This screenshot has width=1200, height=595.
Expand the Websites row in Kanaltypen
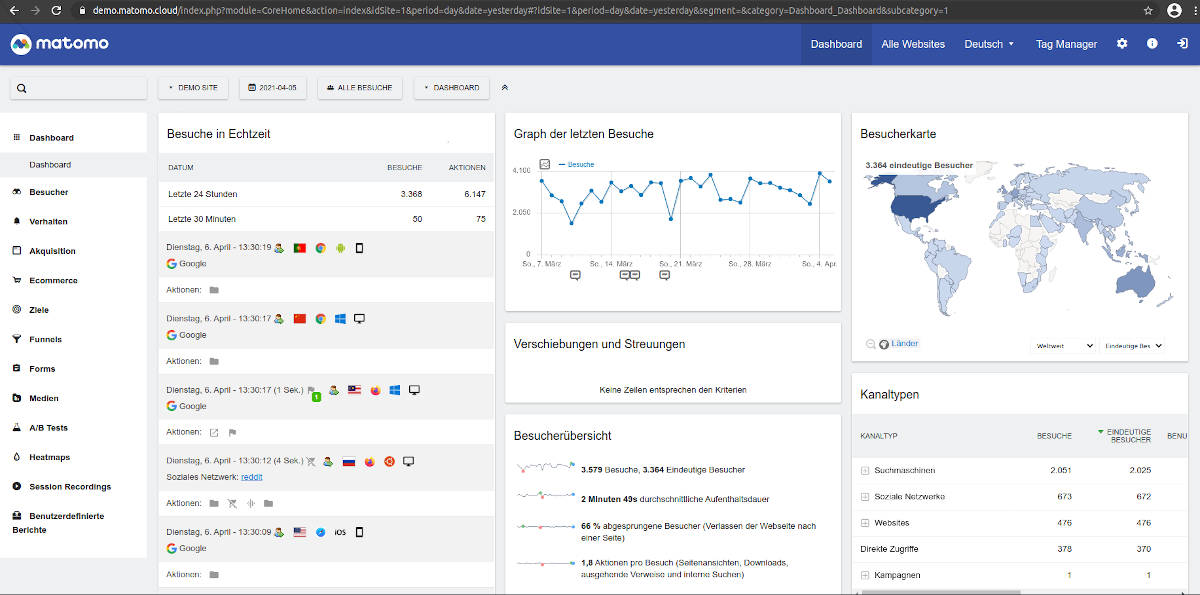tap(865, 522)
